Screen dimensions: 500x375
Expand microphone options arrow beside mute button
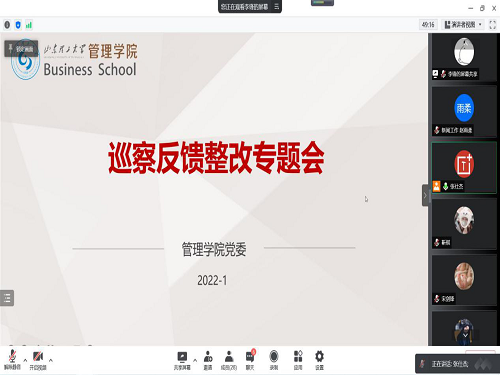[x=25, y=360]
